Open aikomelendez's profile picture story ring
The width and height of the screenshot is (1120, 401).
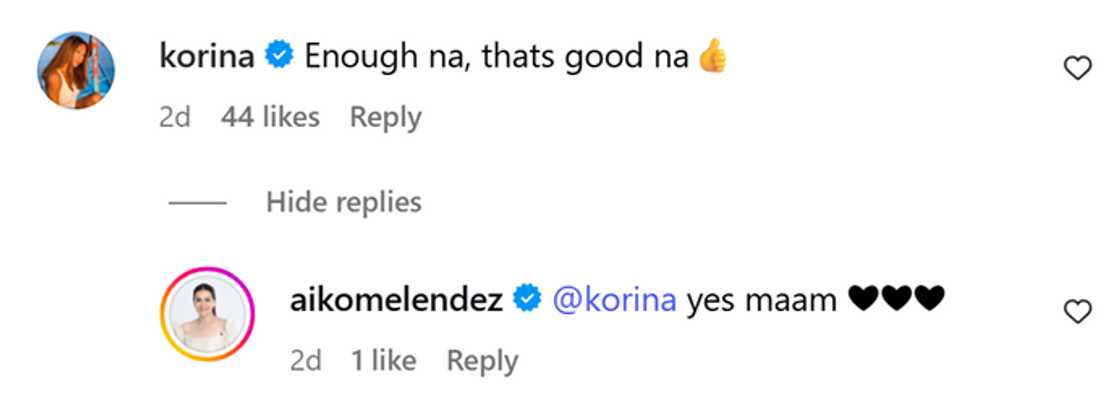[x=208, y=314]
